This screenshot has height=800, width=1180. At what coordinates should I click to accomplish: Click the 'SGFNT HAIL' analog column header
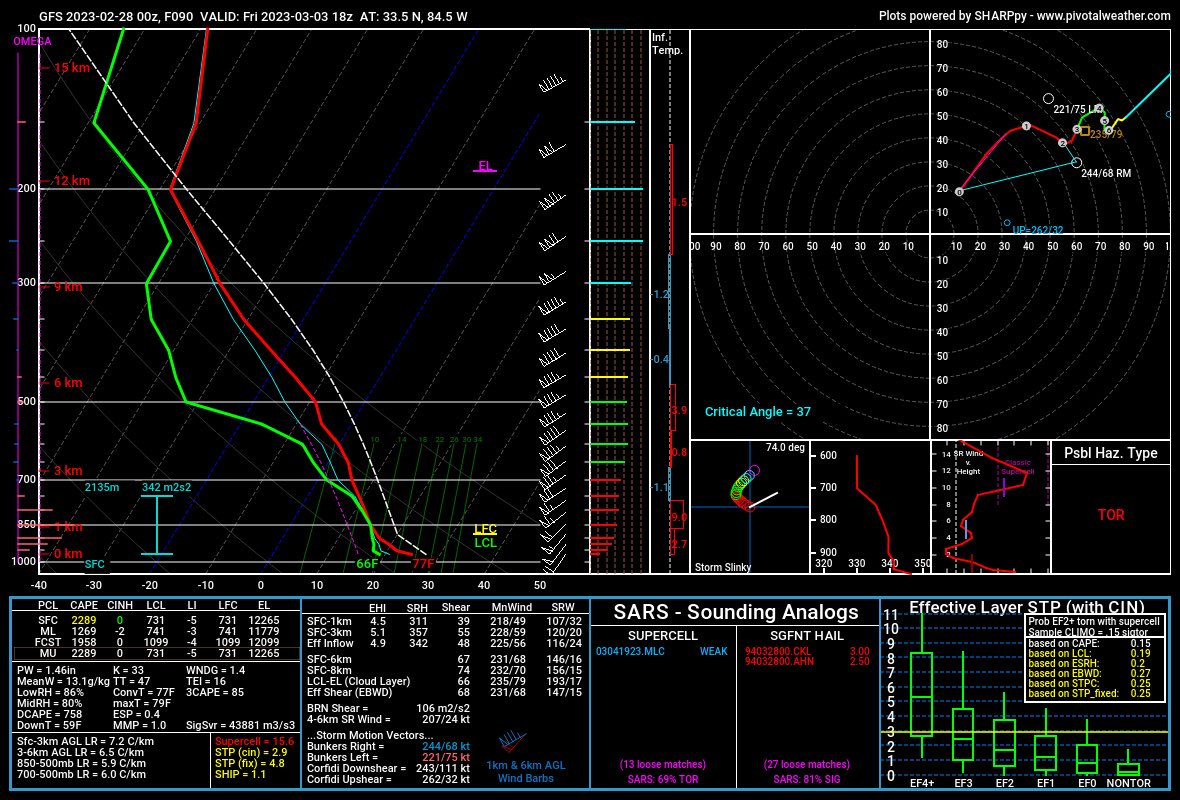pyautogui.click(x=807, y=635)
